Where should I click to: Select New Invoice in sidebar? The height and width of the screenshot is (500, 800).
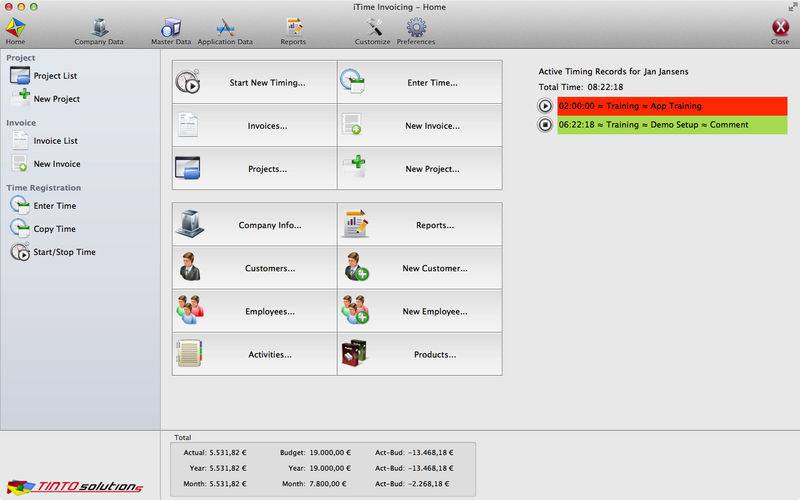45,163
